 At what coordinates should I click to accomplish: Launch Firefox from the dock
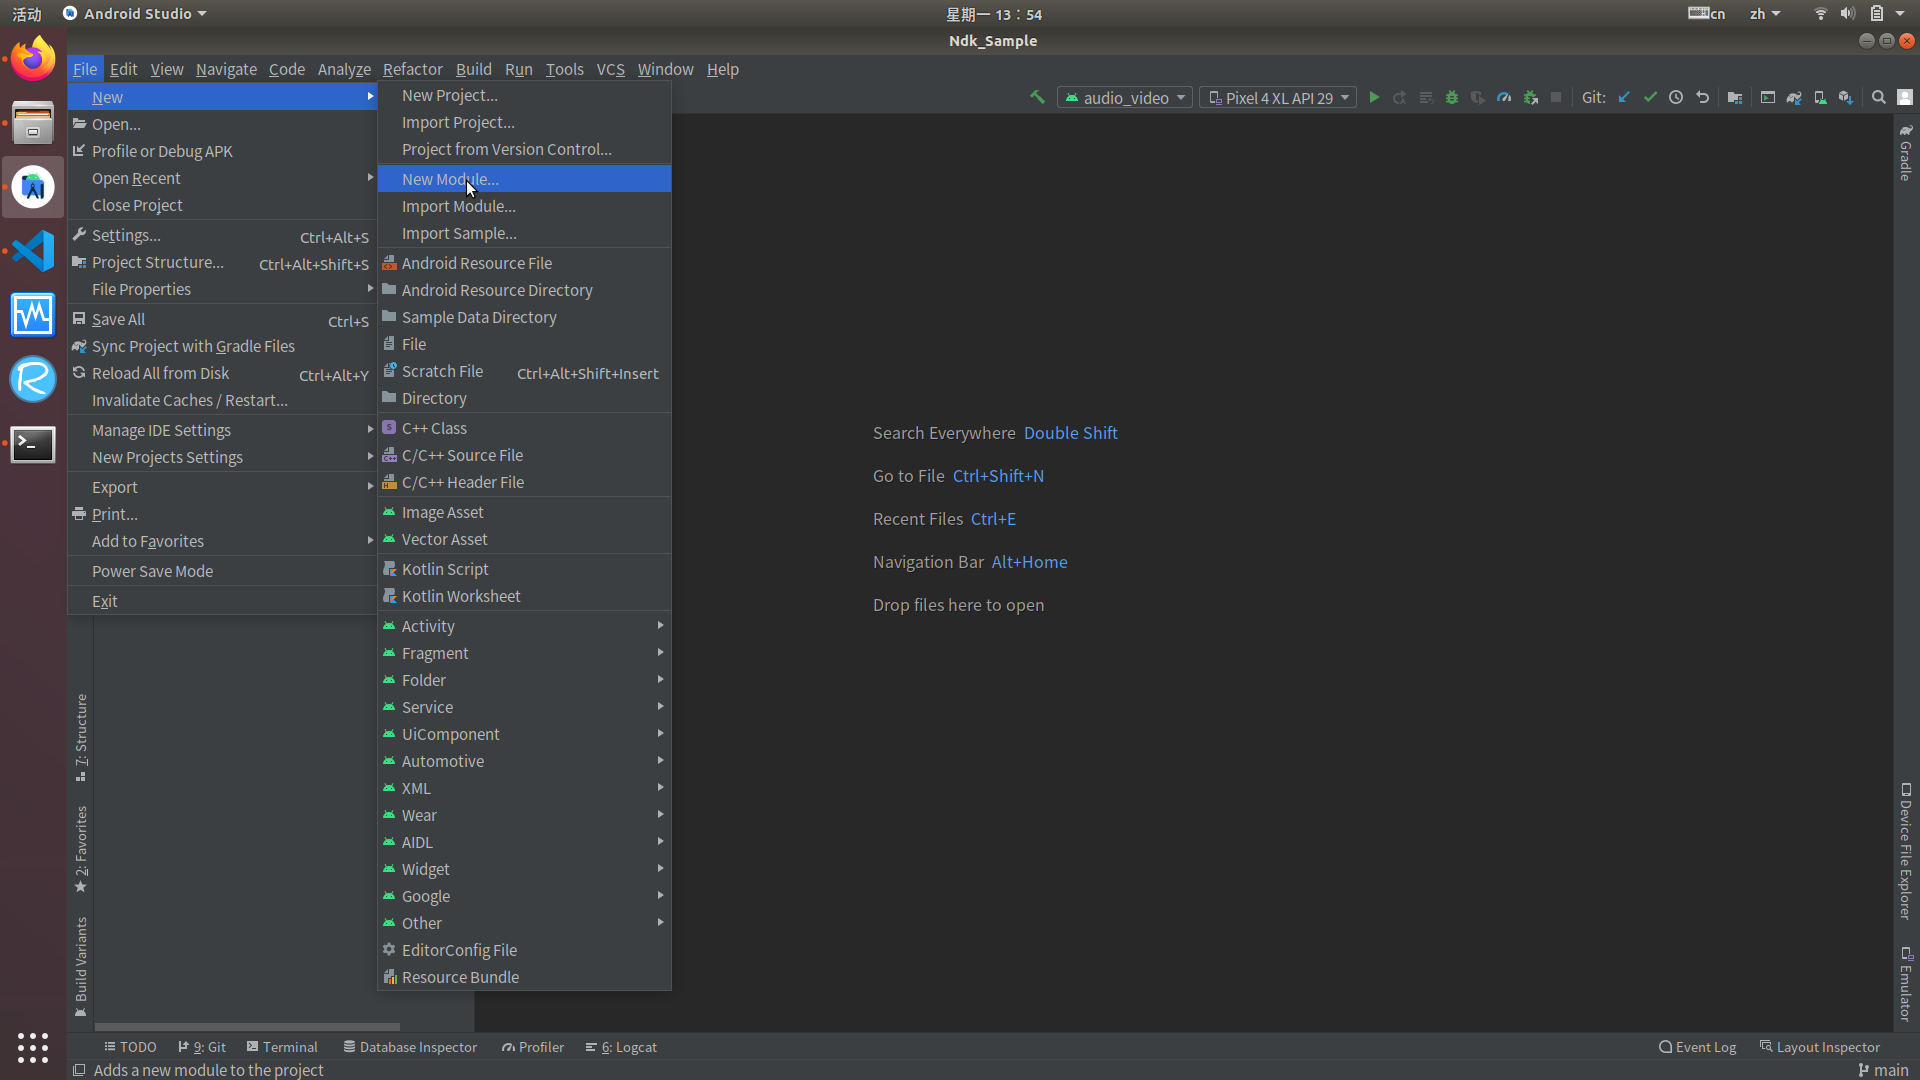(x=33, y=58)
